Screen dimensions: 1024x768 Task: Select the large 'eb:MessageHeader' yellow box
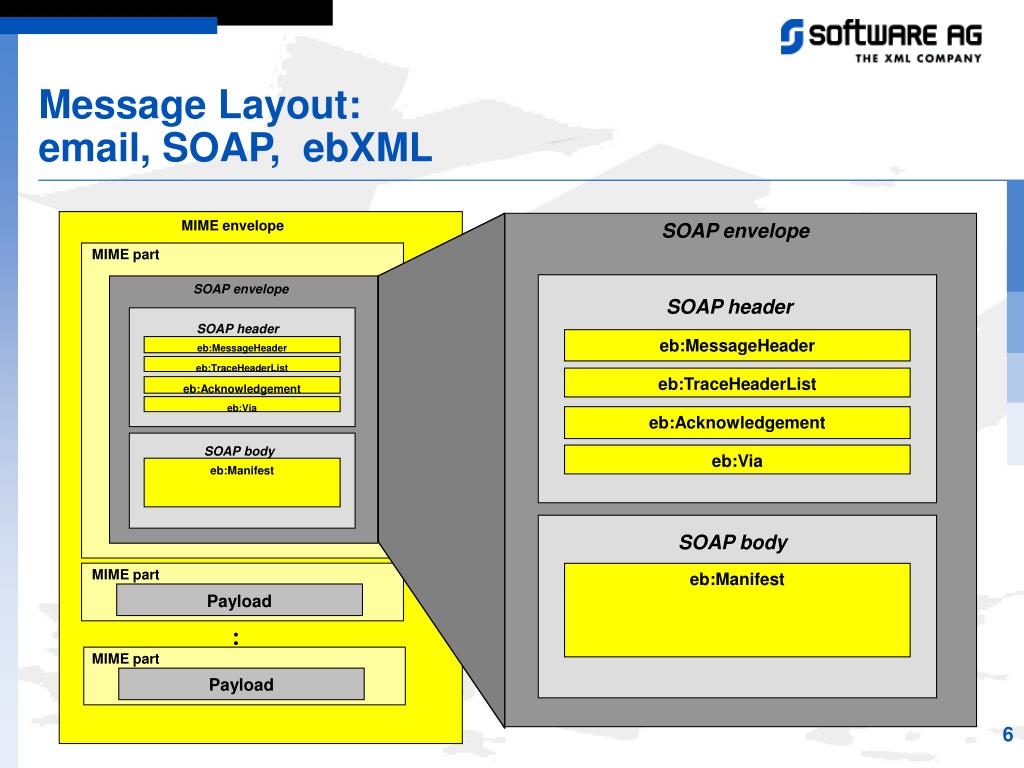(737, 345)
